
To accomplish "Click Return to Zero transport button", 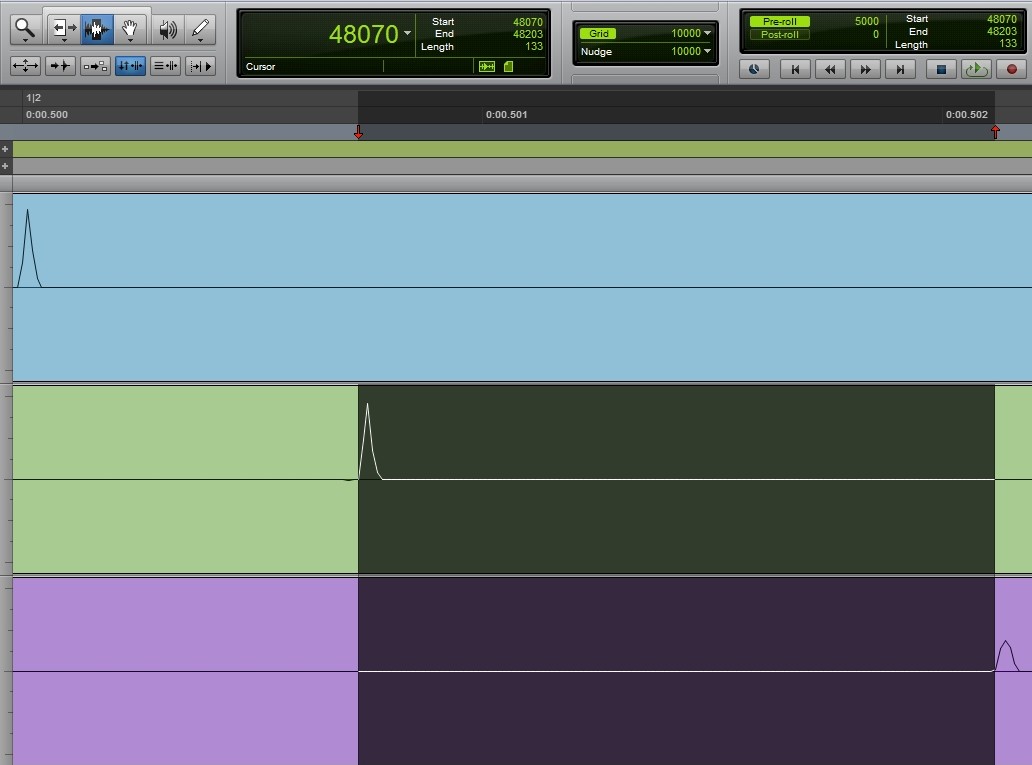I will (795, 69).
